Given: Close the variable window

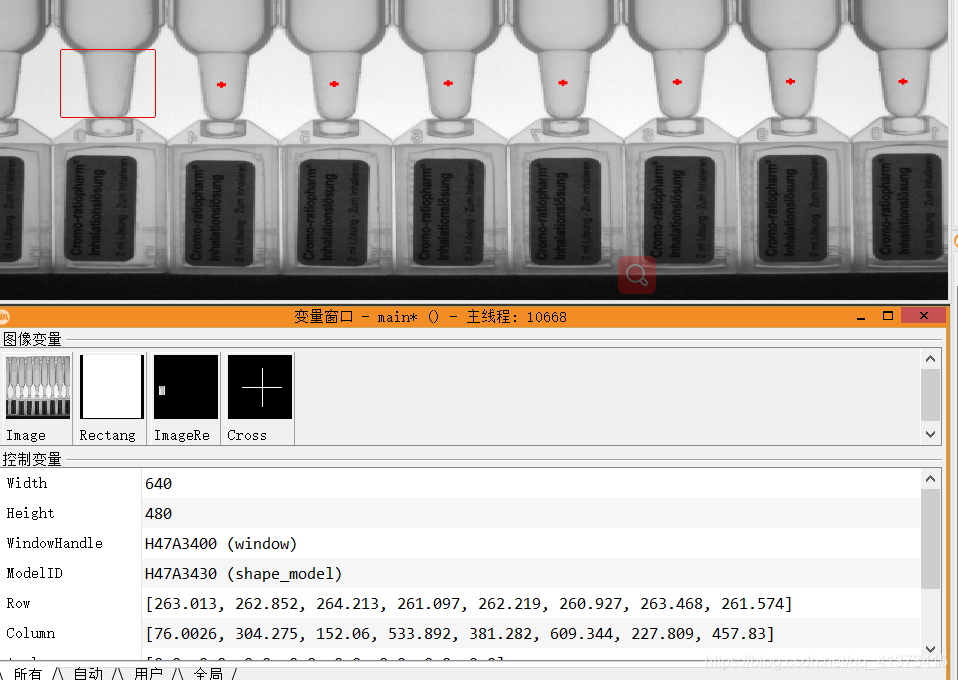Looking at the screenshot, I should point(924,316).
